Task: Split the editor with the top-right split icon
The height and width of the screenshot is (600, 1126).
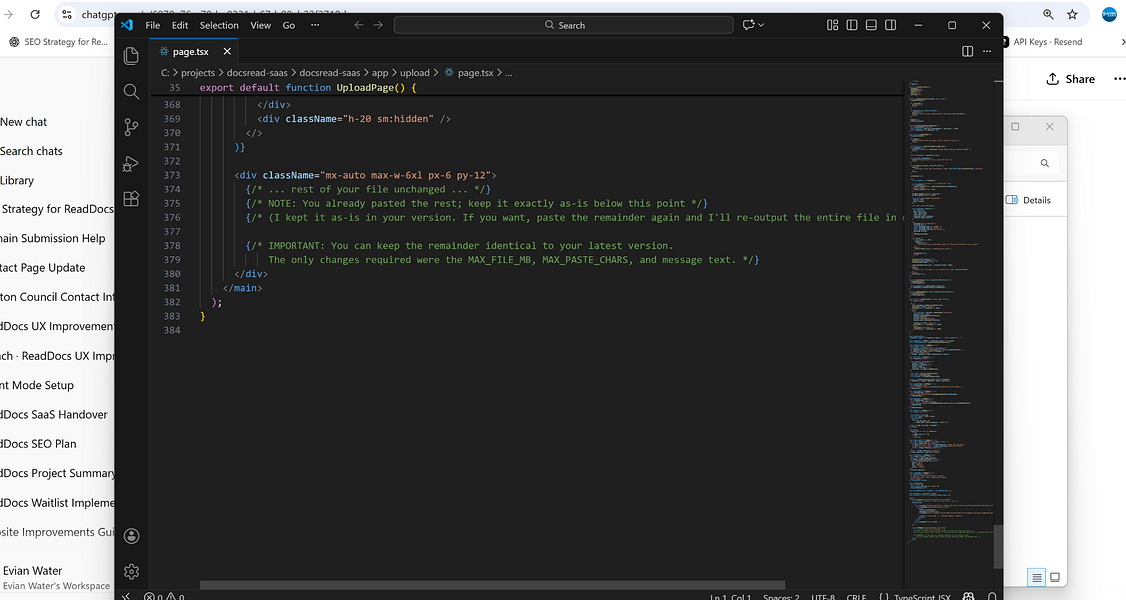Action: 967,51
